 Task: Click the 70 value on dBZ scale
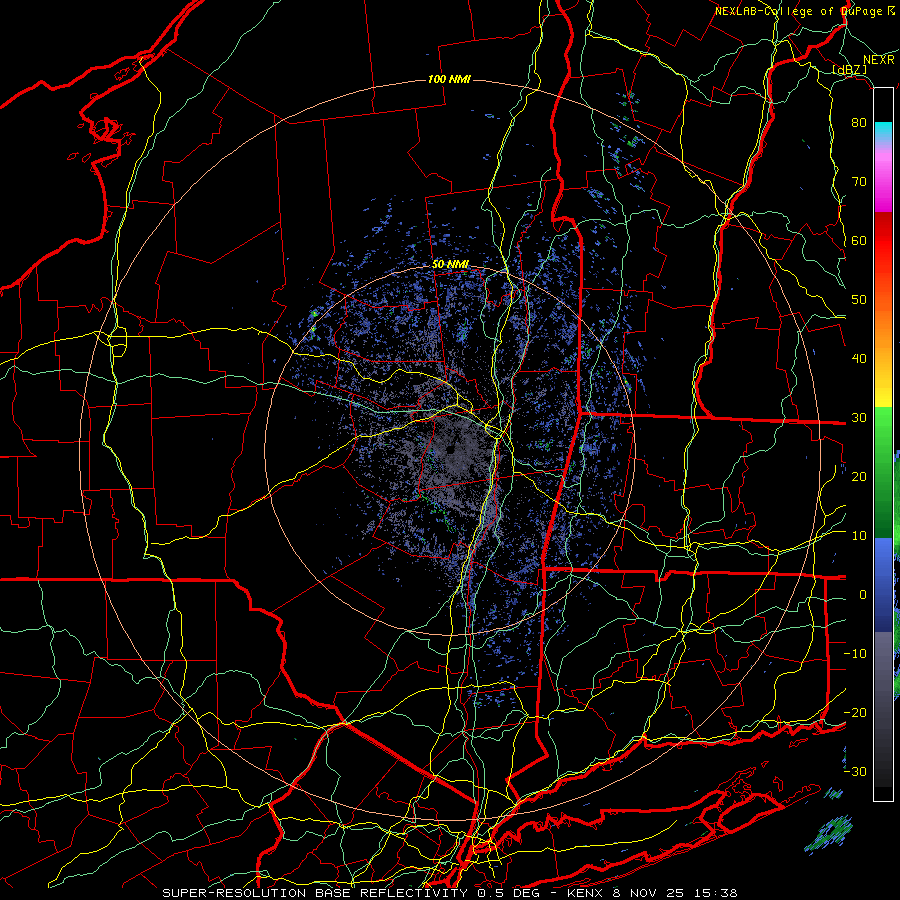pos(859,182)
